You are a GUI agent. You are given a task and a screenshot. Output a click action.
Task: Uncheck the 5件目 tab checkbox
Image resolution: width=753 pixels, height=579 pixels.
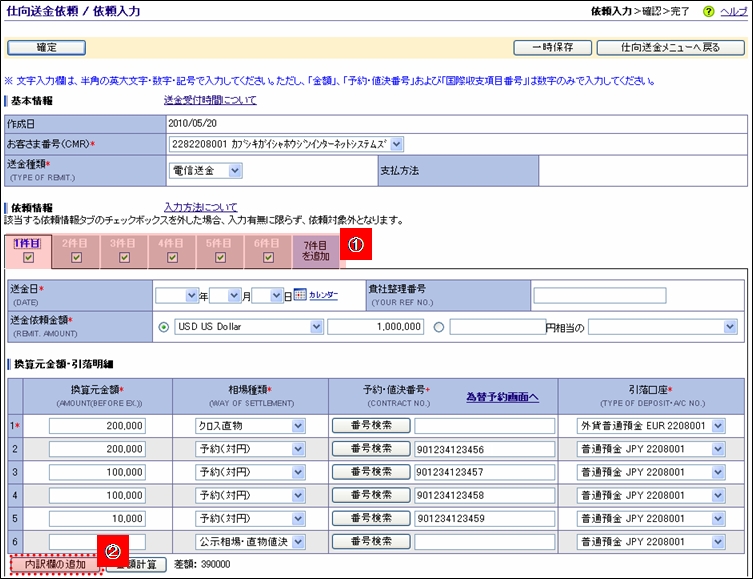point(220,258)
